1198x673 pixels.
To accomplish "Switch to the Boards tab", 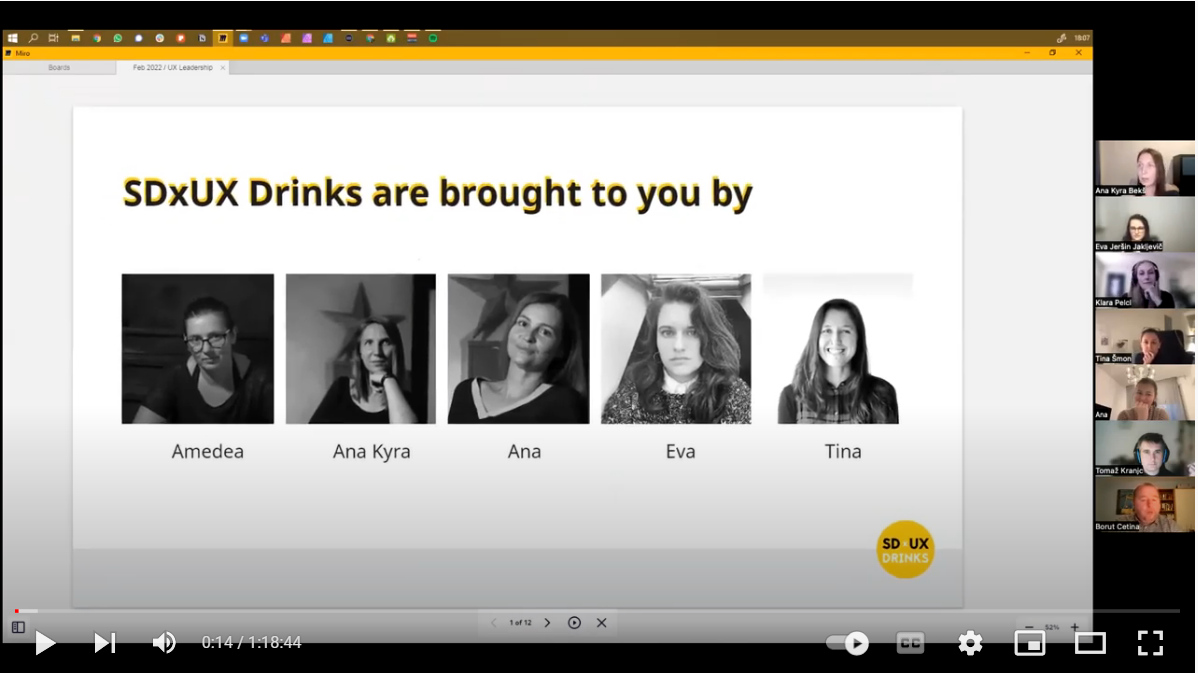I will tap(59, 67).
